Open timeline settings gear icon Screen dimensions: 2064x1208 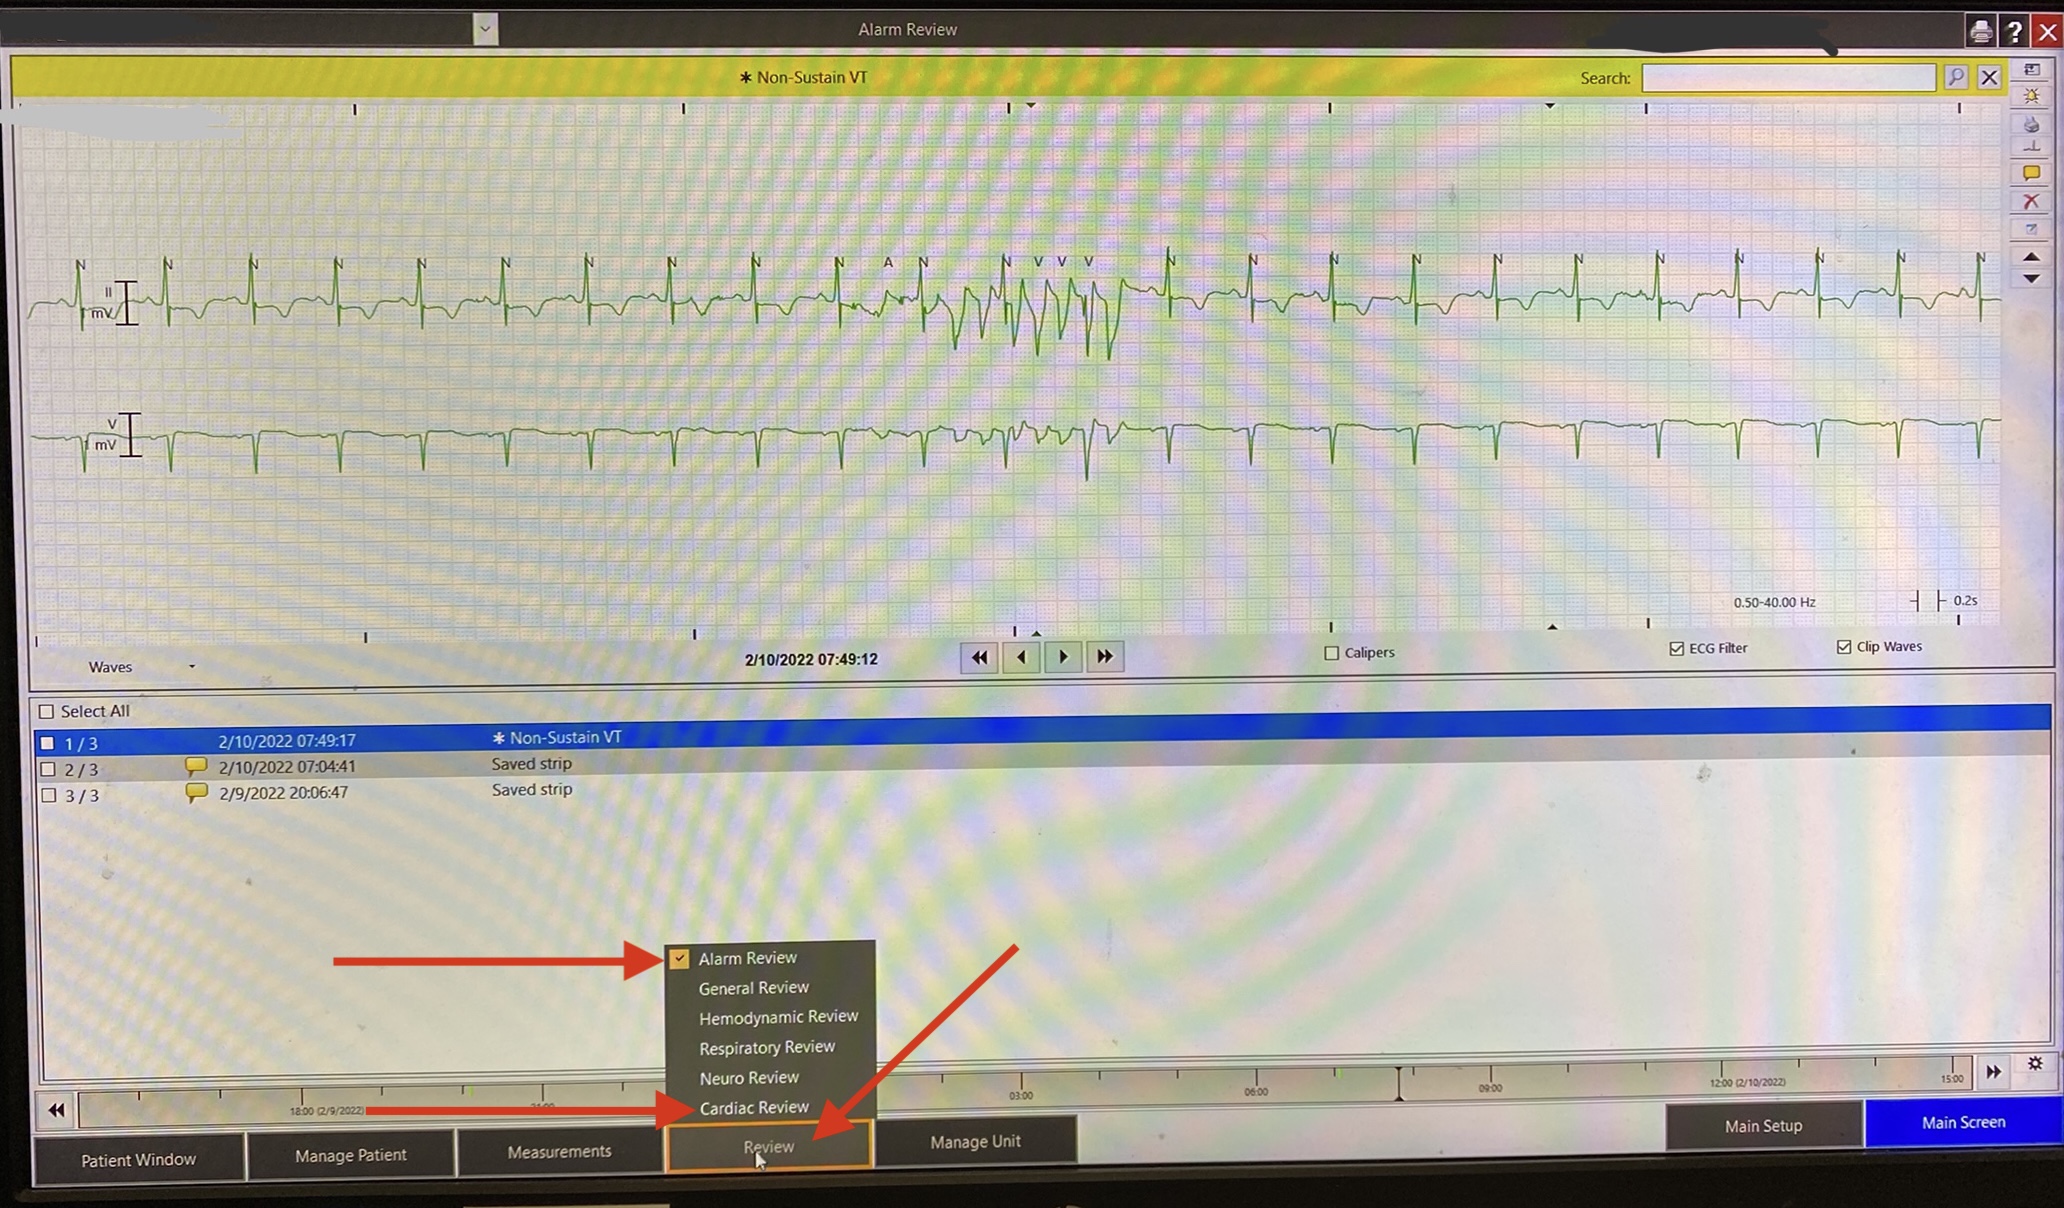pyautogui.click(x=2035, y=1064)
